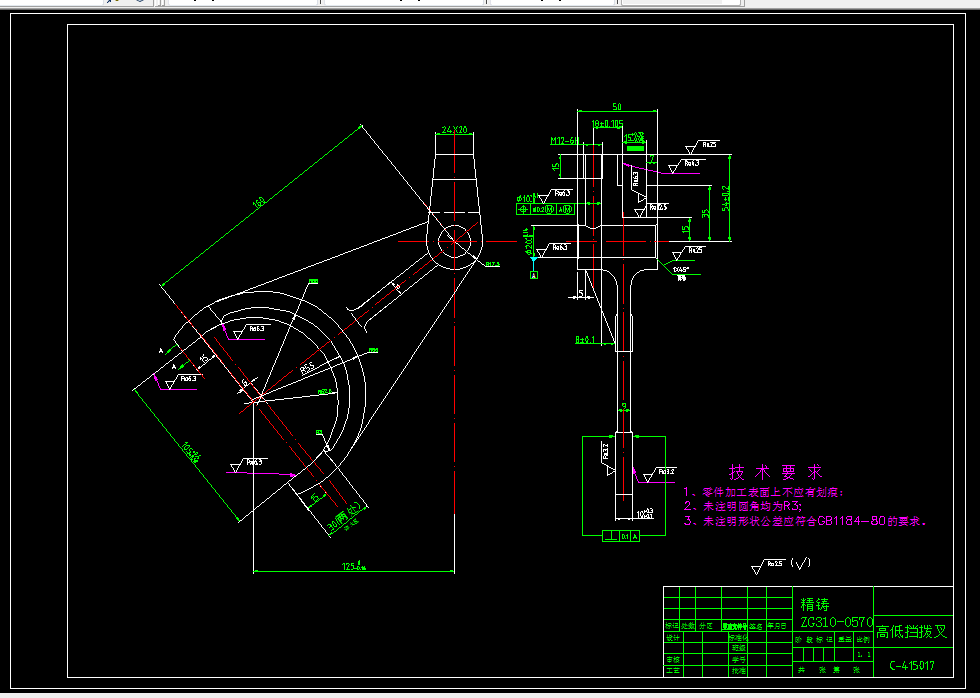
Task: Pick the 125.6 horizontal dimension
Action: pyautogui.click(x=354, y=566)
